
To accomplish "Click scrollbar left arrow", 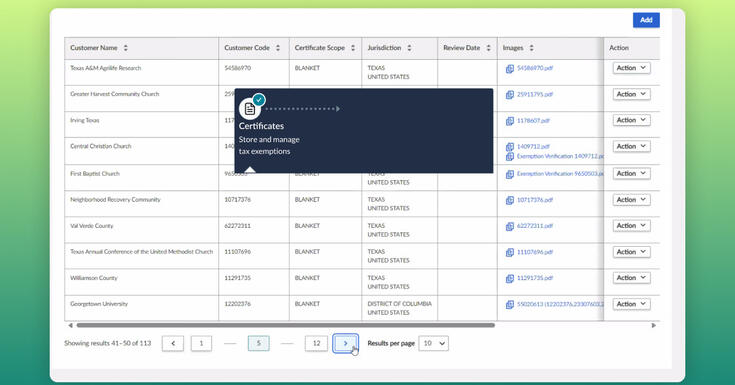I will pyautogui.click(x=70, y=325).
